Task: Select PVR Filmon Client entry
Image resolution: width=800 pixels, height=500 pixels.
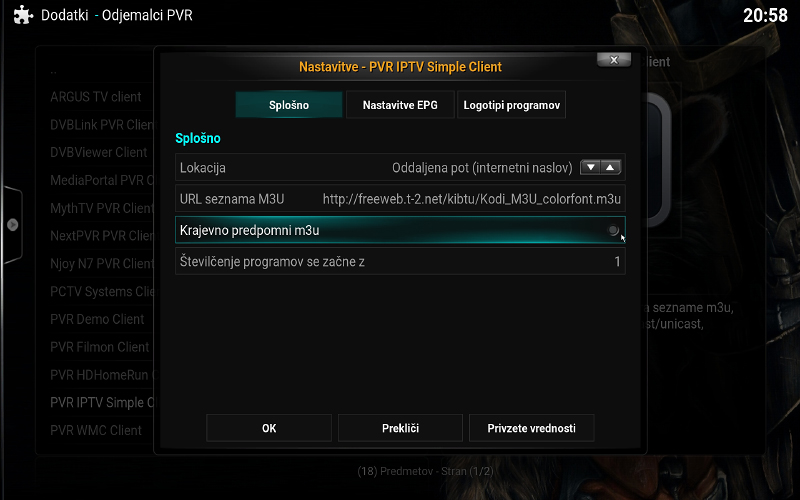Action: [99, 347]
